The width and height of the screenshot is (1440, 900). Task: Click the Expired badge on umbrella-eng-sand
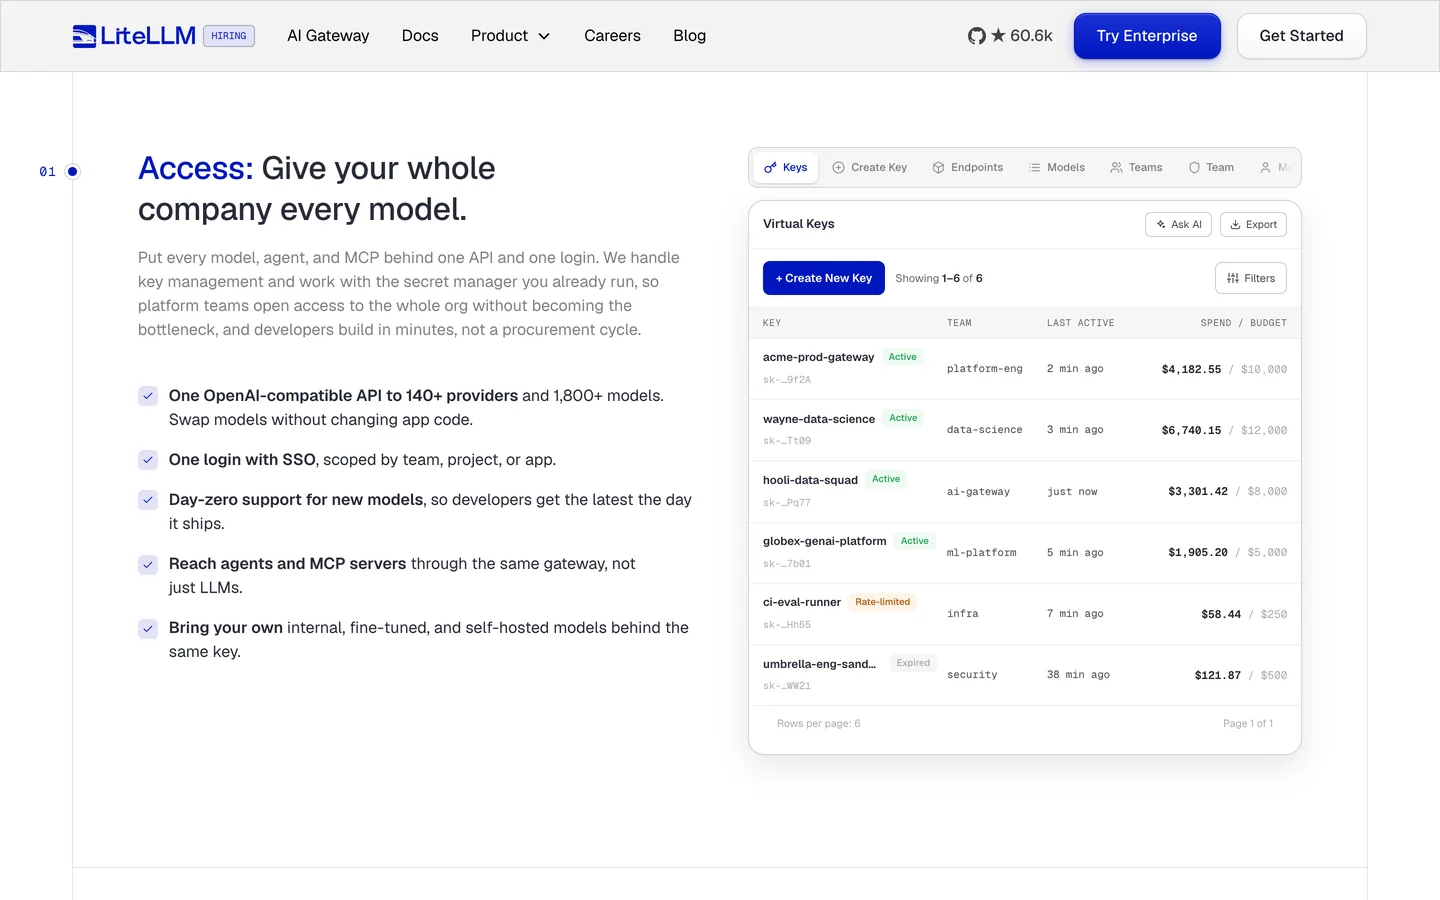coord(913,663)
